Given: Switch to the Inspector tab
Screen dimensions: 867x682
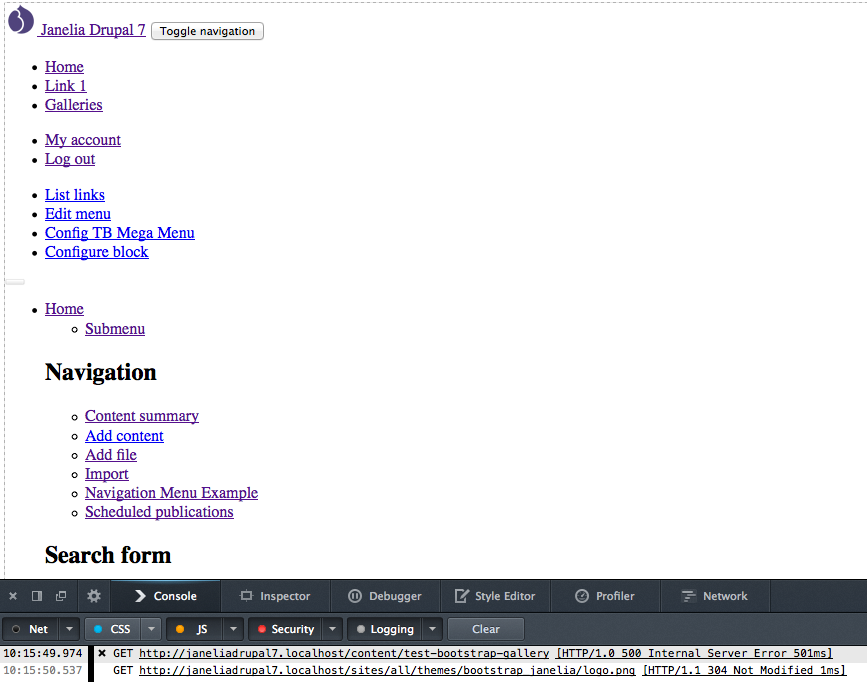Looking at the screenshot, I should click(275, 595).
